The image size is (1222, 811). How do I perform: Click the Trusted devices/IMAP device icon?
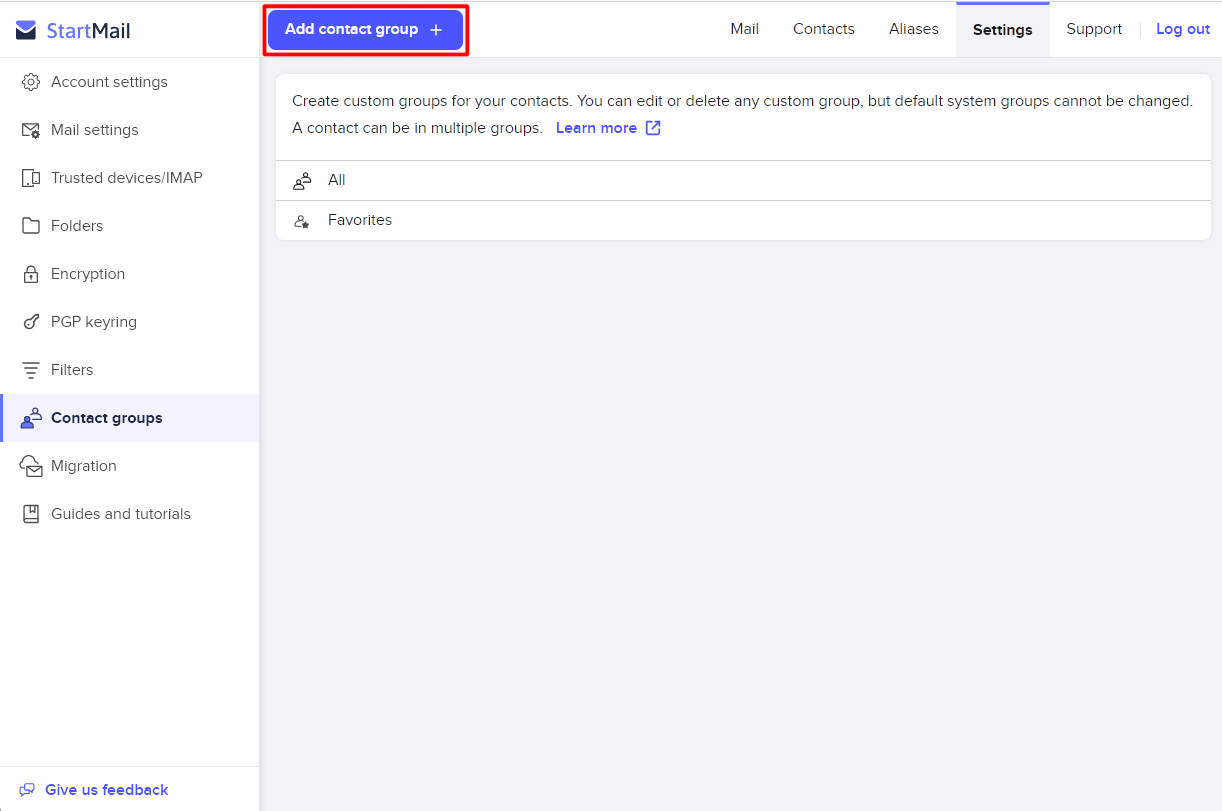[x=31, y=178]
